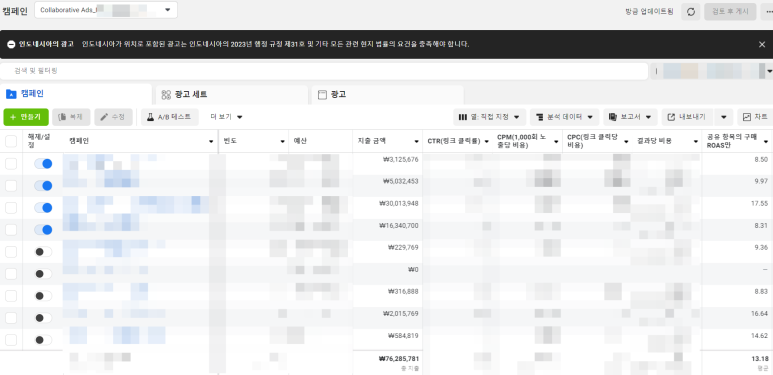Open the CPM column header dropdown arrow
773x375 pixels.
pos(556,141)
